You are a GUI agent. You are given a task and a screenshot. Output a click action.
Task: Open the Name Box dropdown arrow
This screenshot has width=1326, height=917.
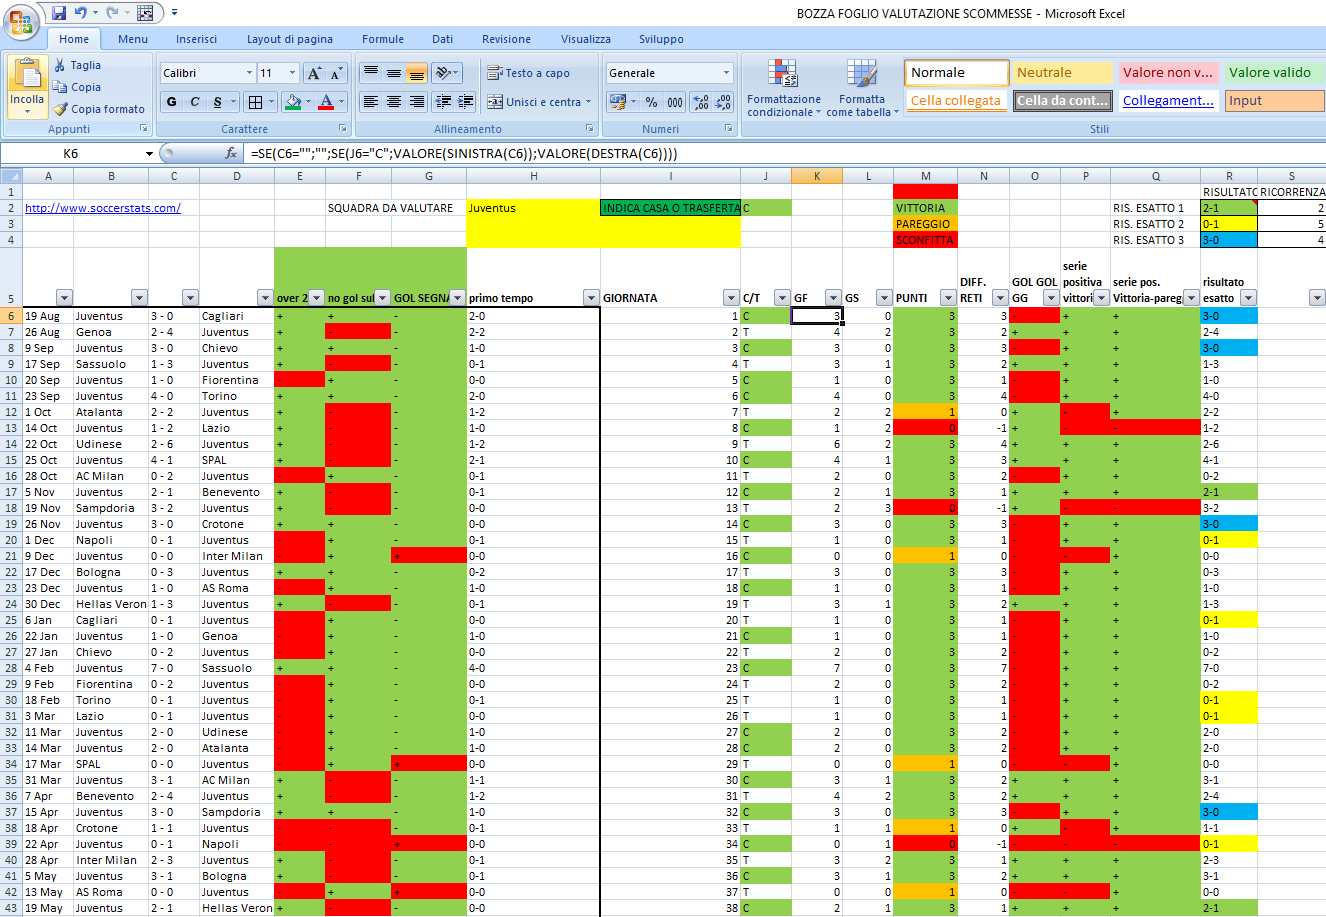(149, 153)
